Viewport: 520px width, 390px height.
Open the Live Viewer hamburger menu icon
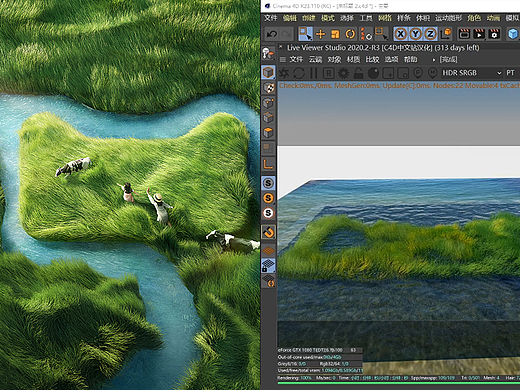point(283,60)
